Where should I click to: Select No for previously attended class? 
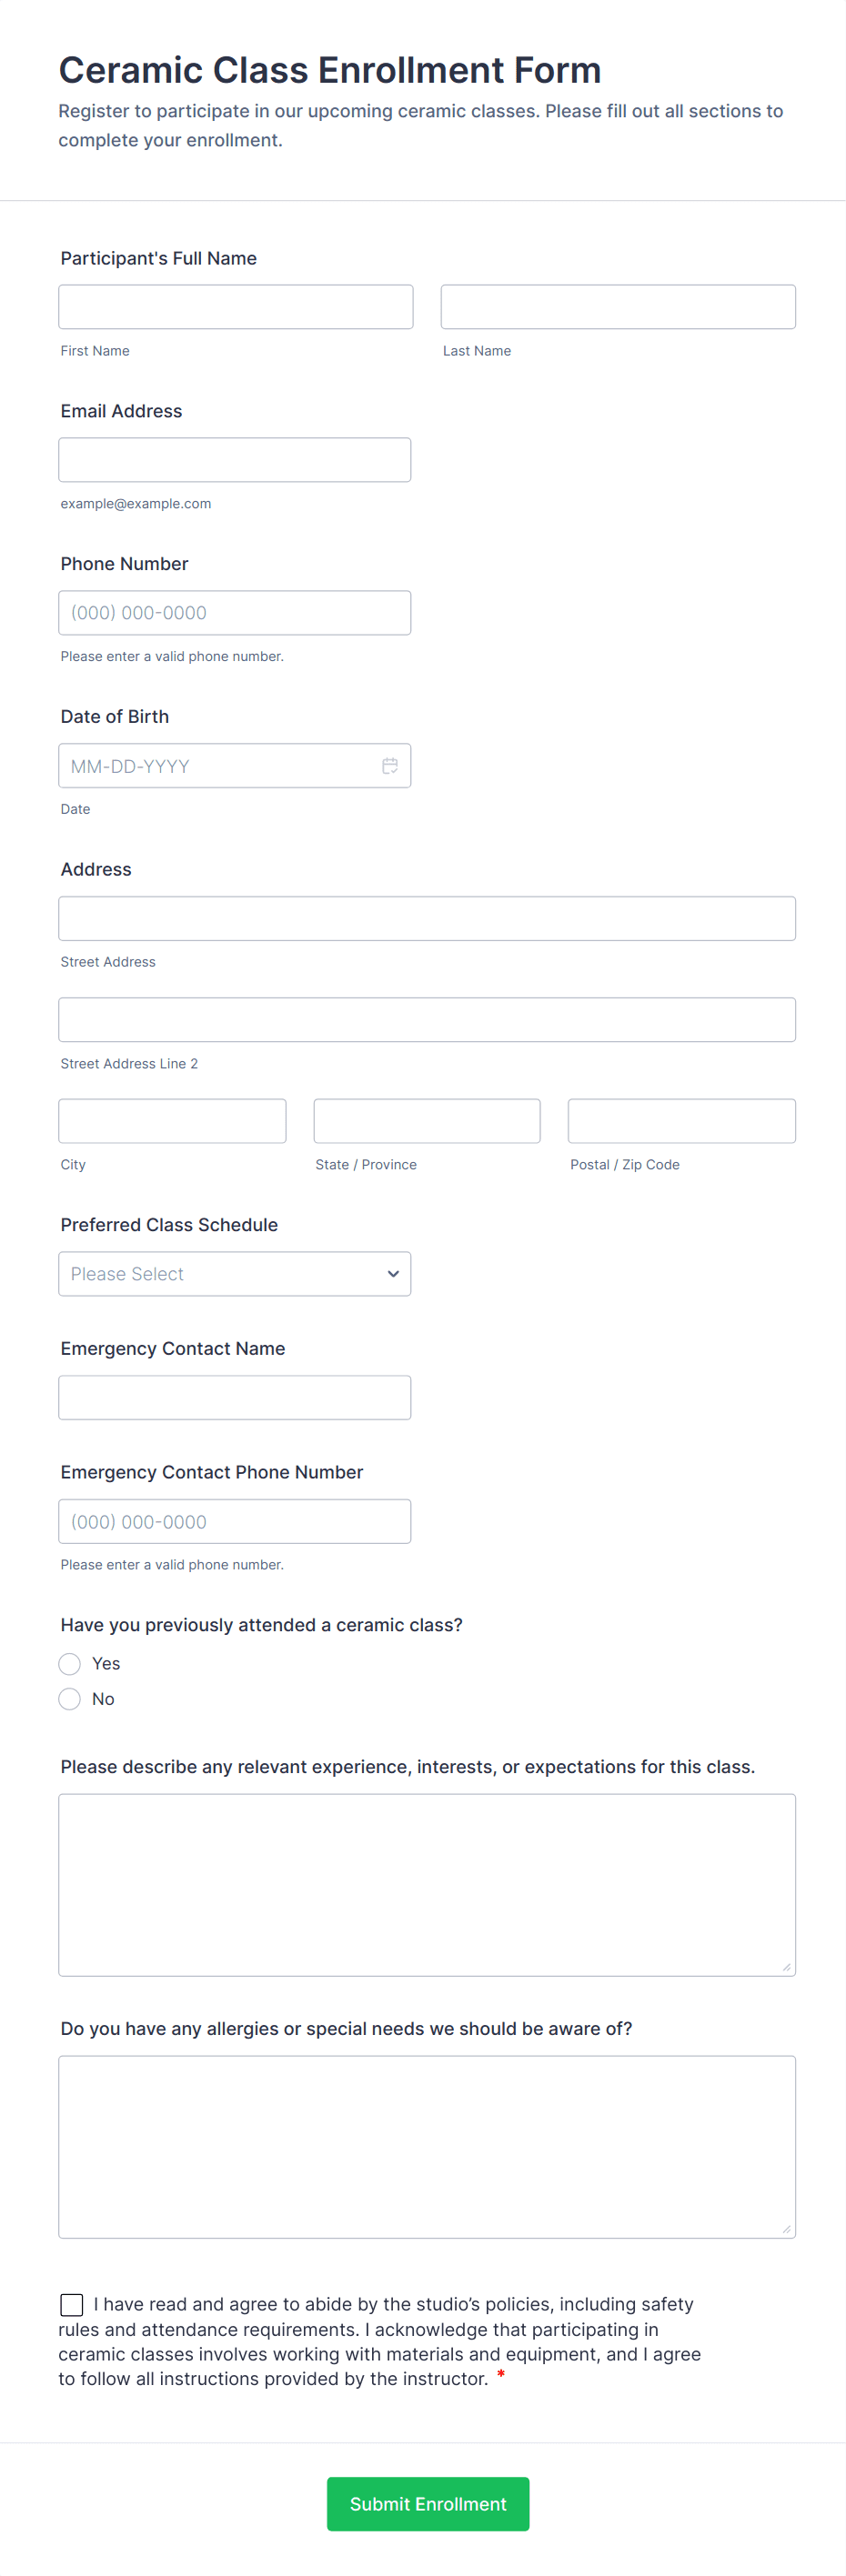(70, 1699)
